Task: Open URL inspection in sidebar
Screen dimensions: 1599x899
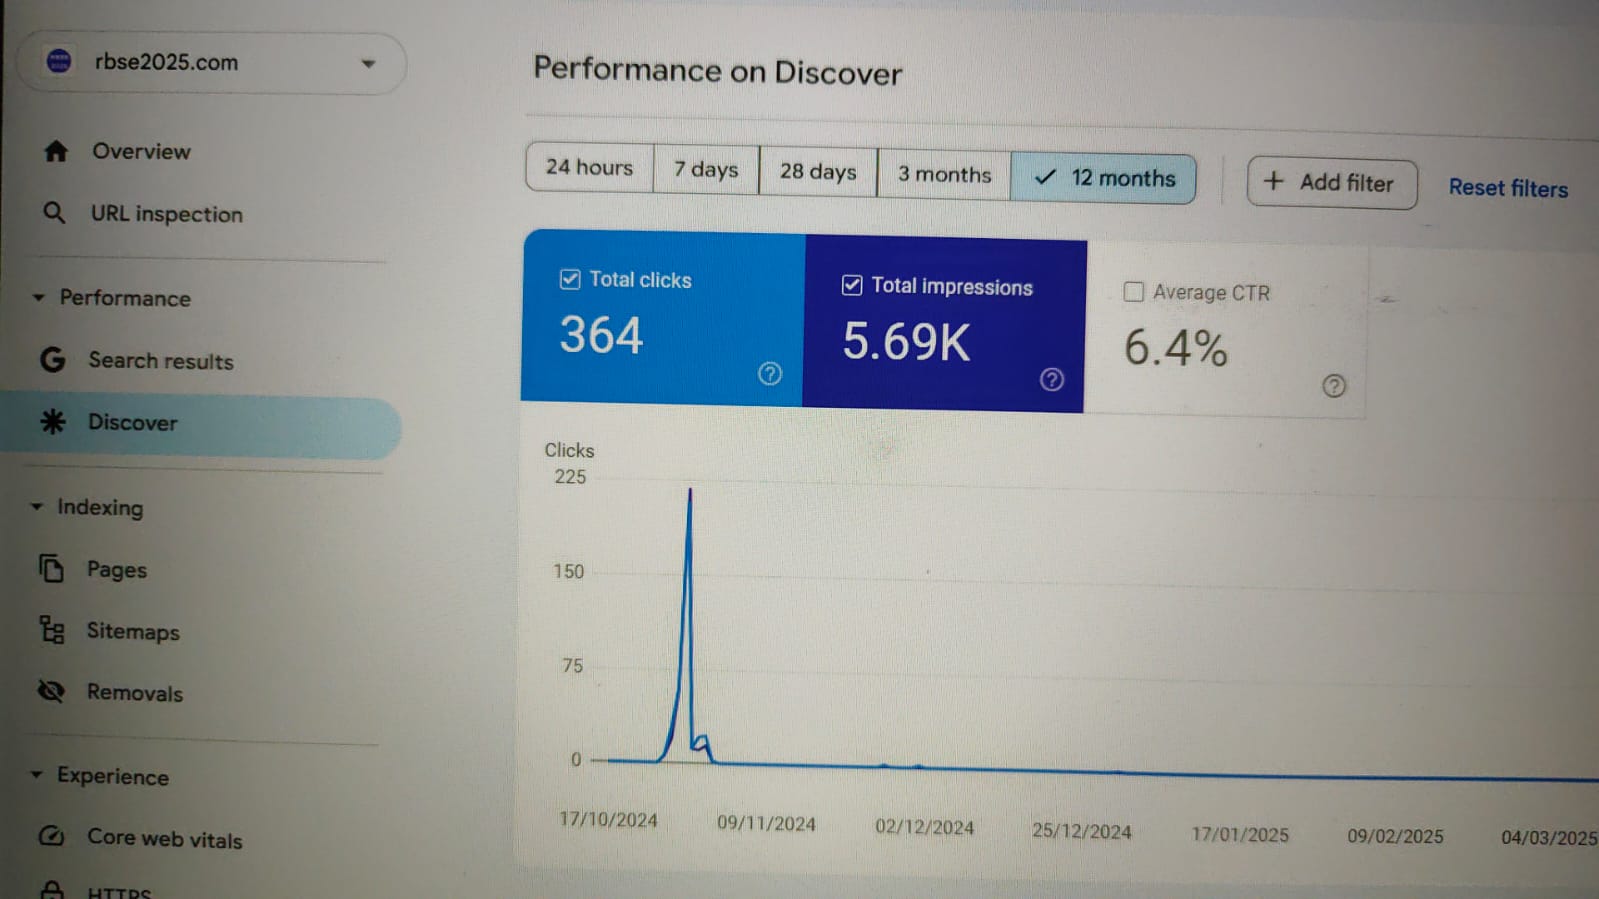Action: tap(166, 214)
